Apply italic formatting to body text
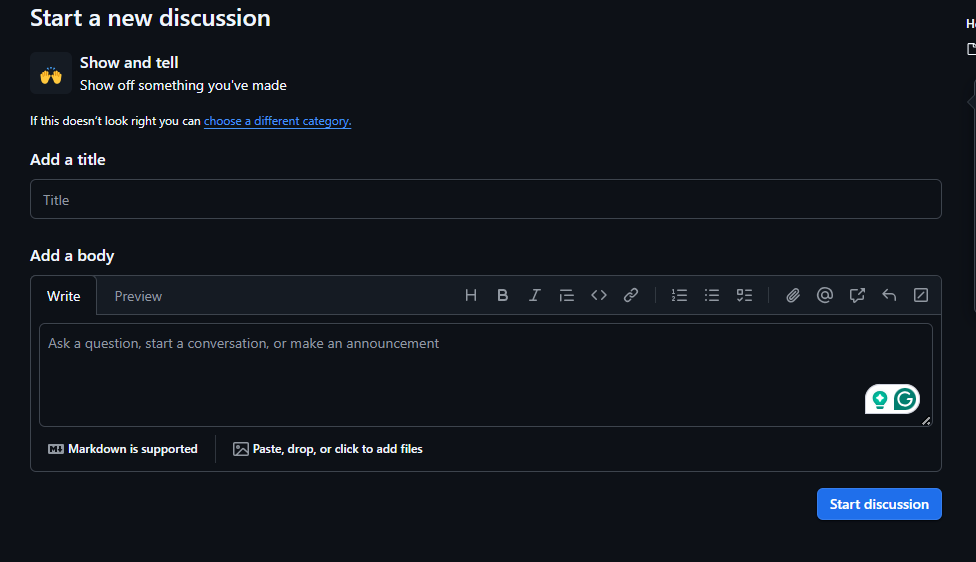Image resolution: width=976 pixels, height=562 pixels. (535, 295)
